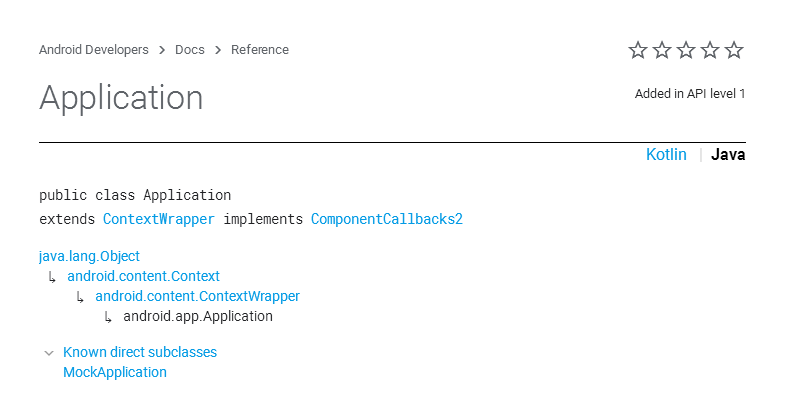Rate the page five stars
The height and width of the screenshot is (408, 786).
(x=734, y=50)
